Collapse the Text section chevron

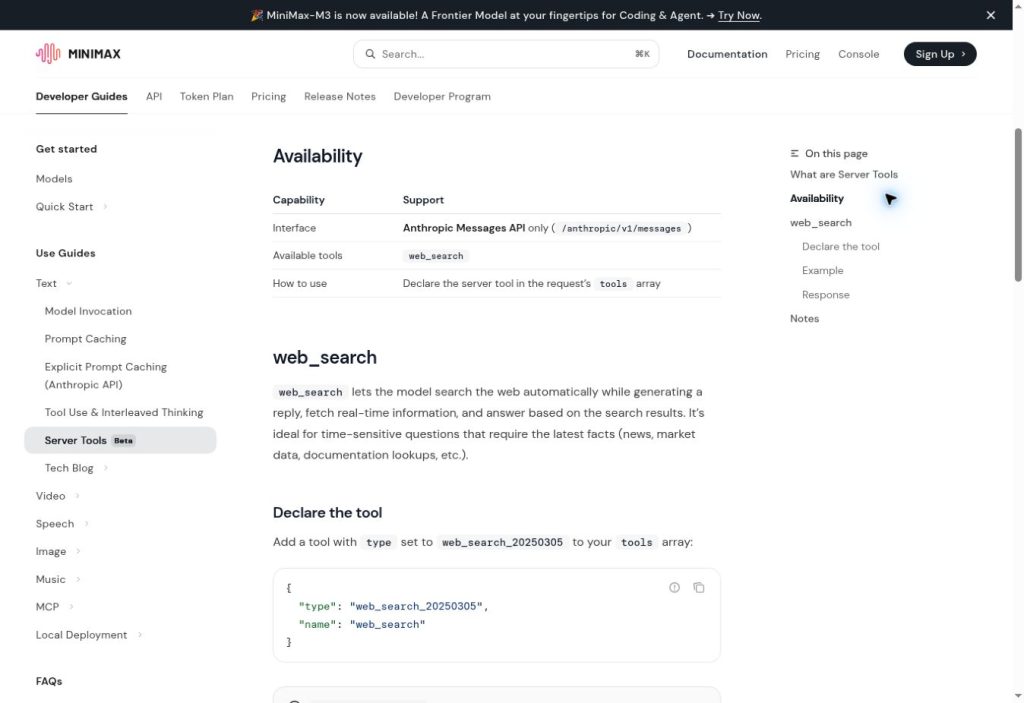pos(69,284)
